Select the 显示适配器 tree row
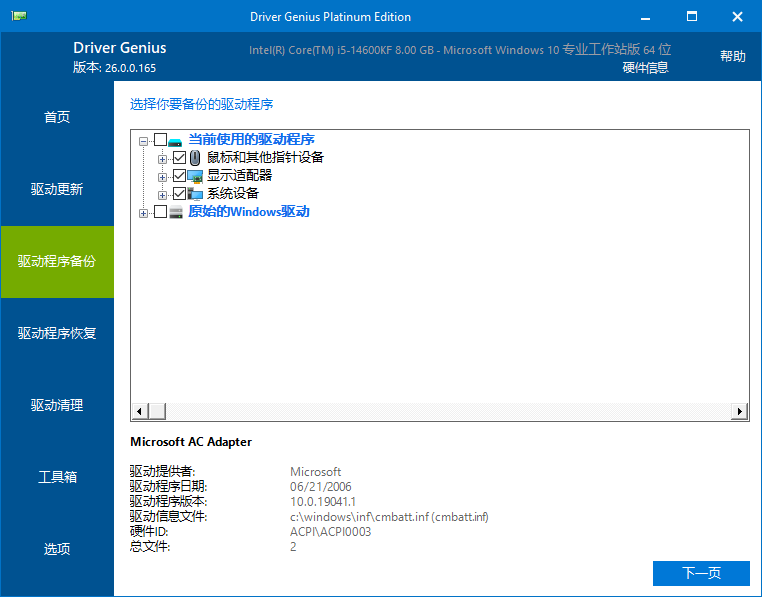The image size is (762, 597). click(240, 176)
